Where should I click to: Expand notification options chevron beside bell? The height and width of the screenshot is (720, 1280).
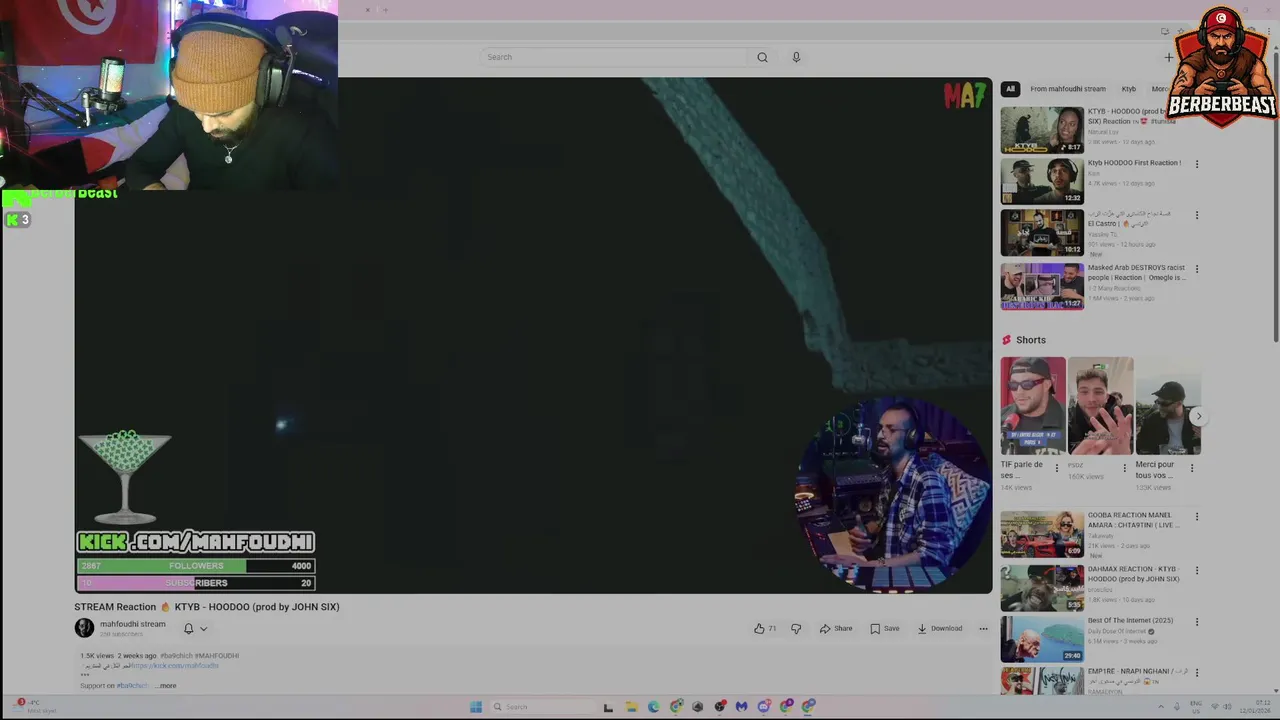(x=203, y=629)
